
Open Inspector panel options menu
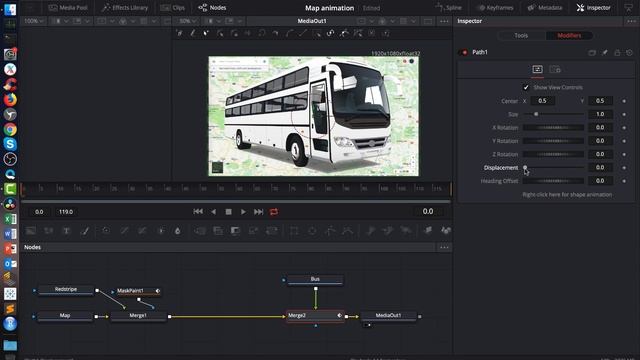pos(631,21)
